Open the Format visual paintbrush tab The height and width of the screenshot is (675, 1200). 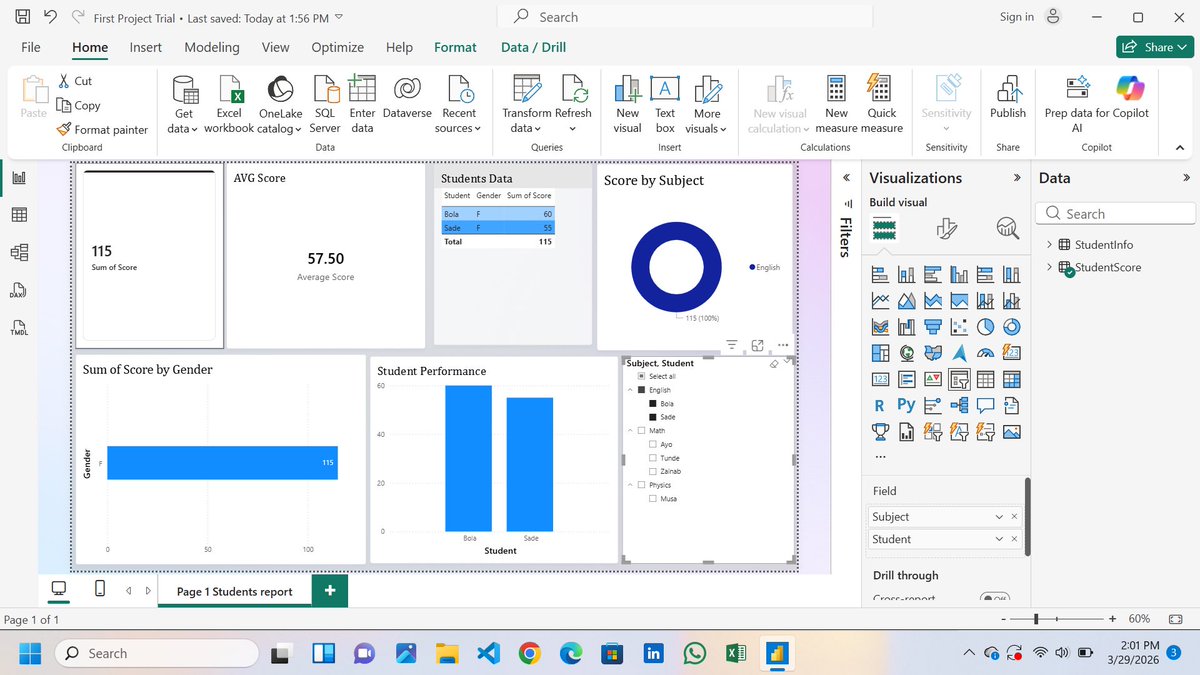946,230
